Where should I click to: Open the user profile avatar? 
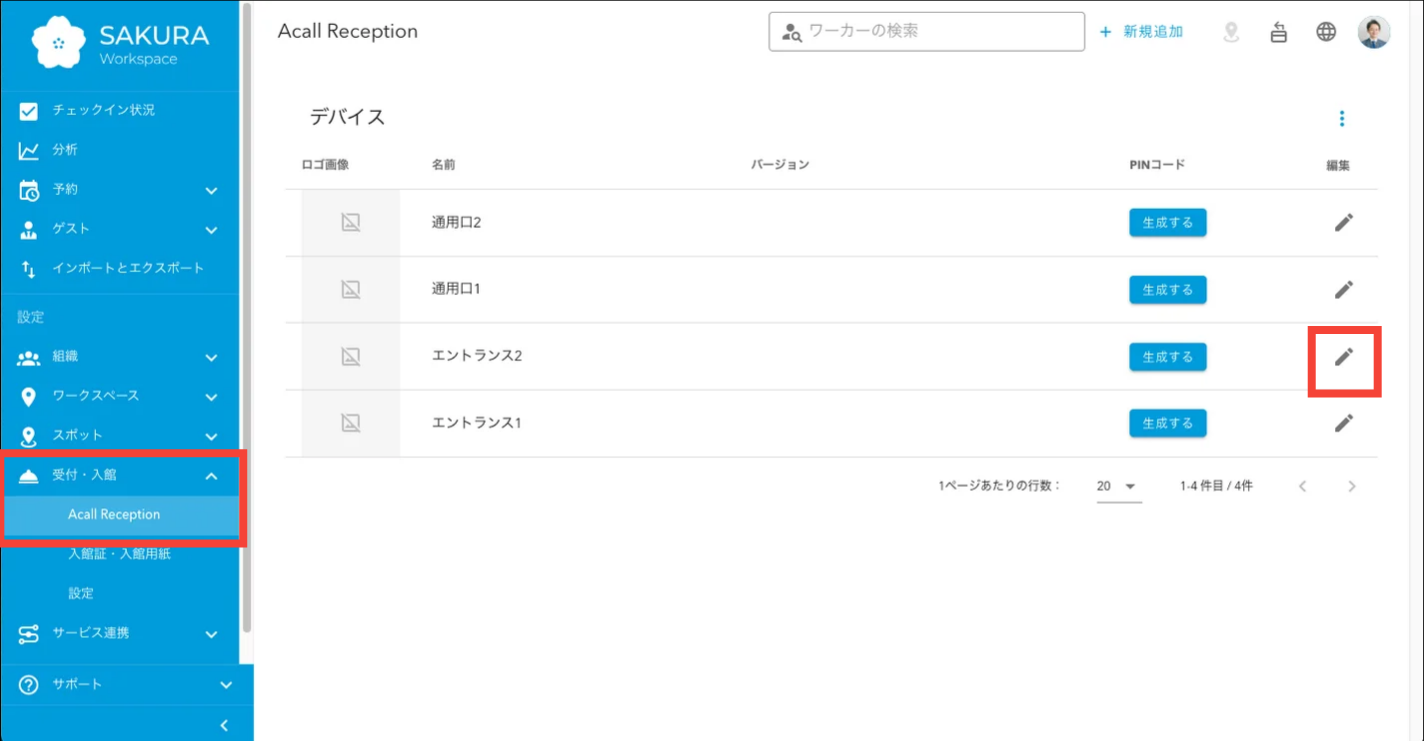[1374, 32]
